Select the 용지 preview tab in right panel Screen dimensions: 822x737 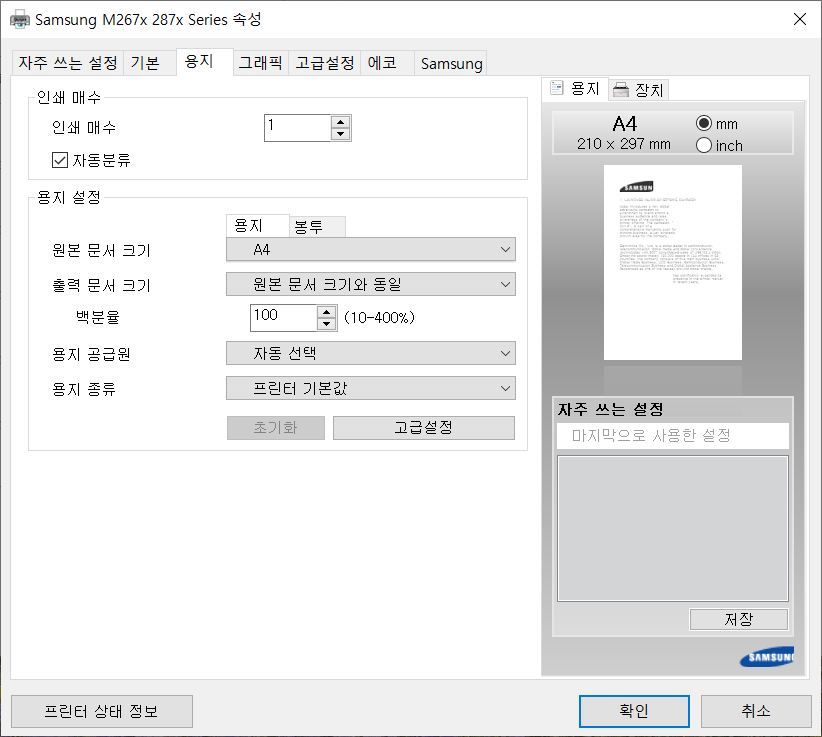click(575, 89)
